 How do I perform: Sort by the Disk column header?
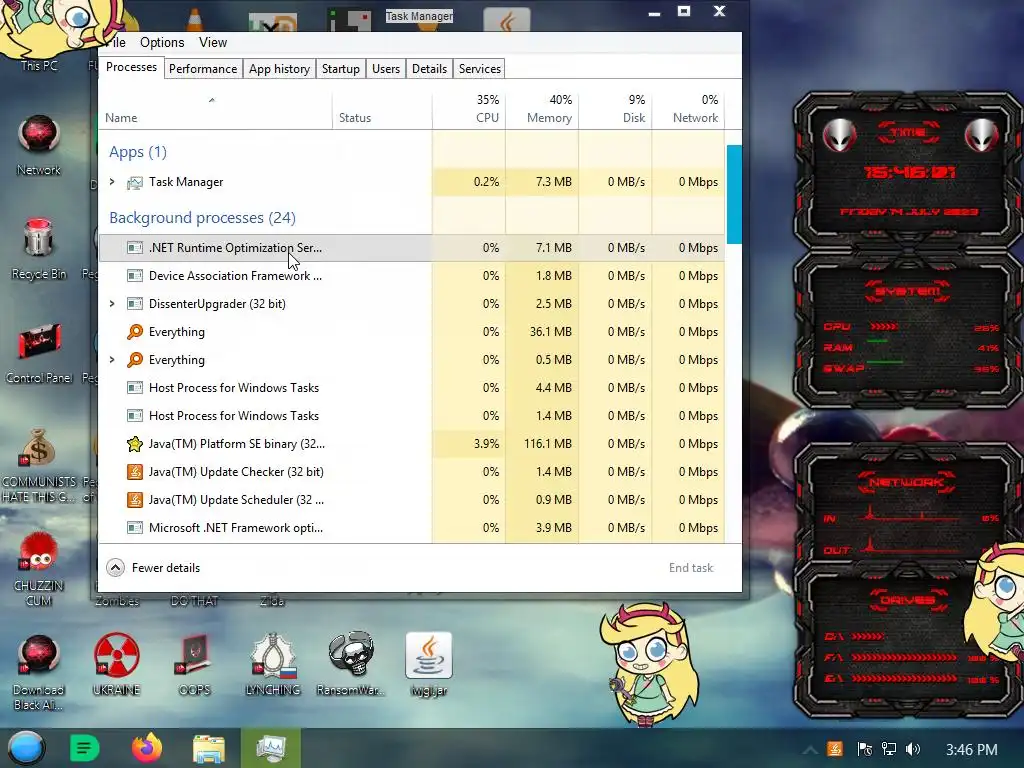click(615, 111)
